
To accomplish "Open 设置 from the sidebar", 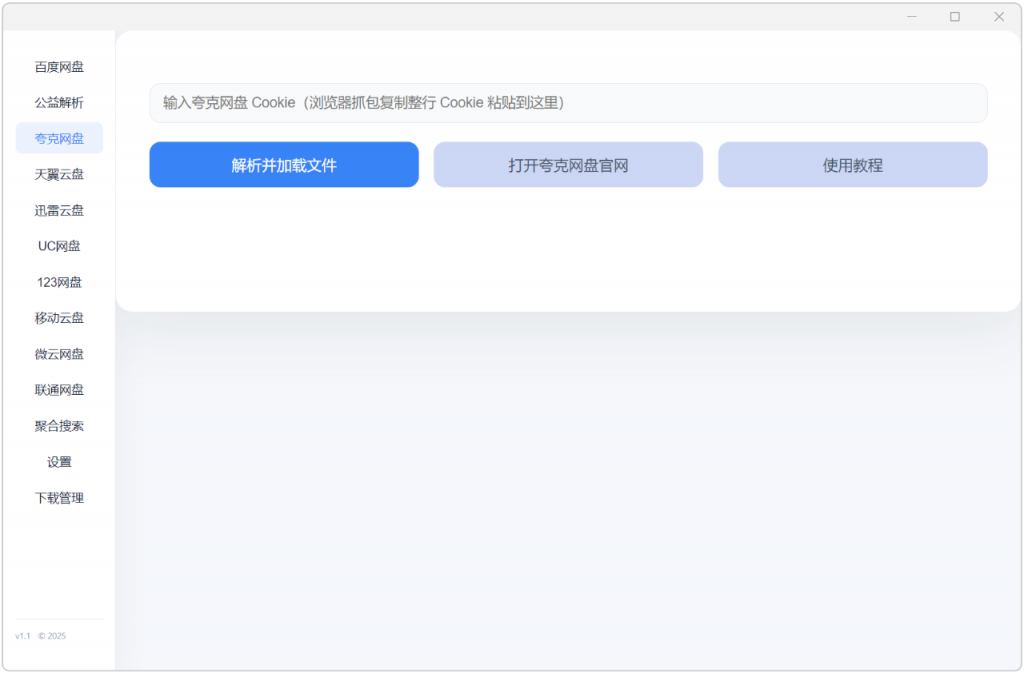I will 59,462.
